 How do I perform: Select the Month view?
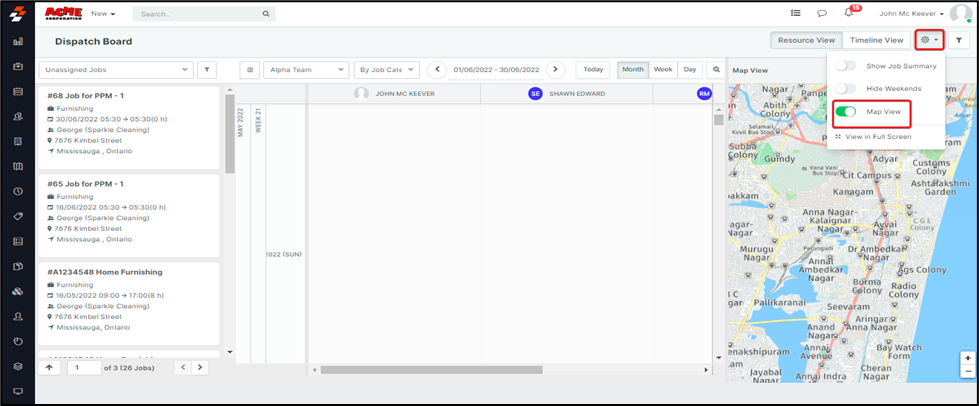[x=633, y=70]
